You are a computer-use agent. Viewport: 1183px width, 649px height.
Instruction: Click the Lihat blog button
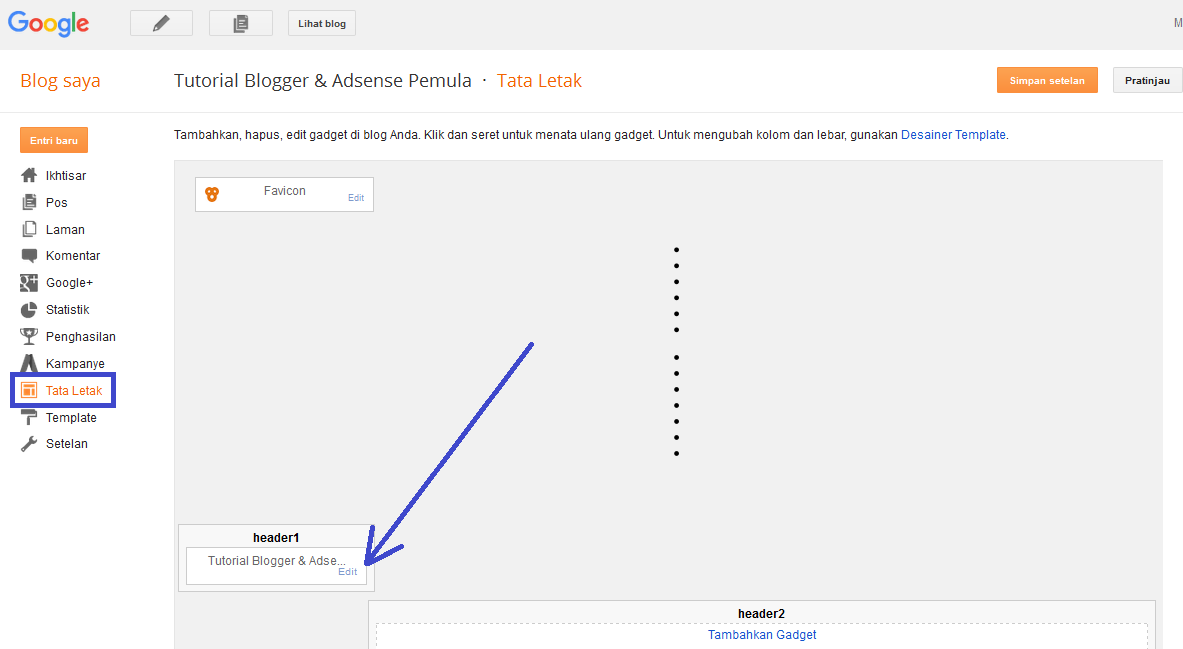pyautogui.click(x=322, y=23)
